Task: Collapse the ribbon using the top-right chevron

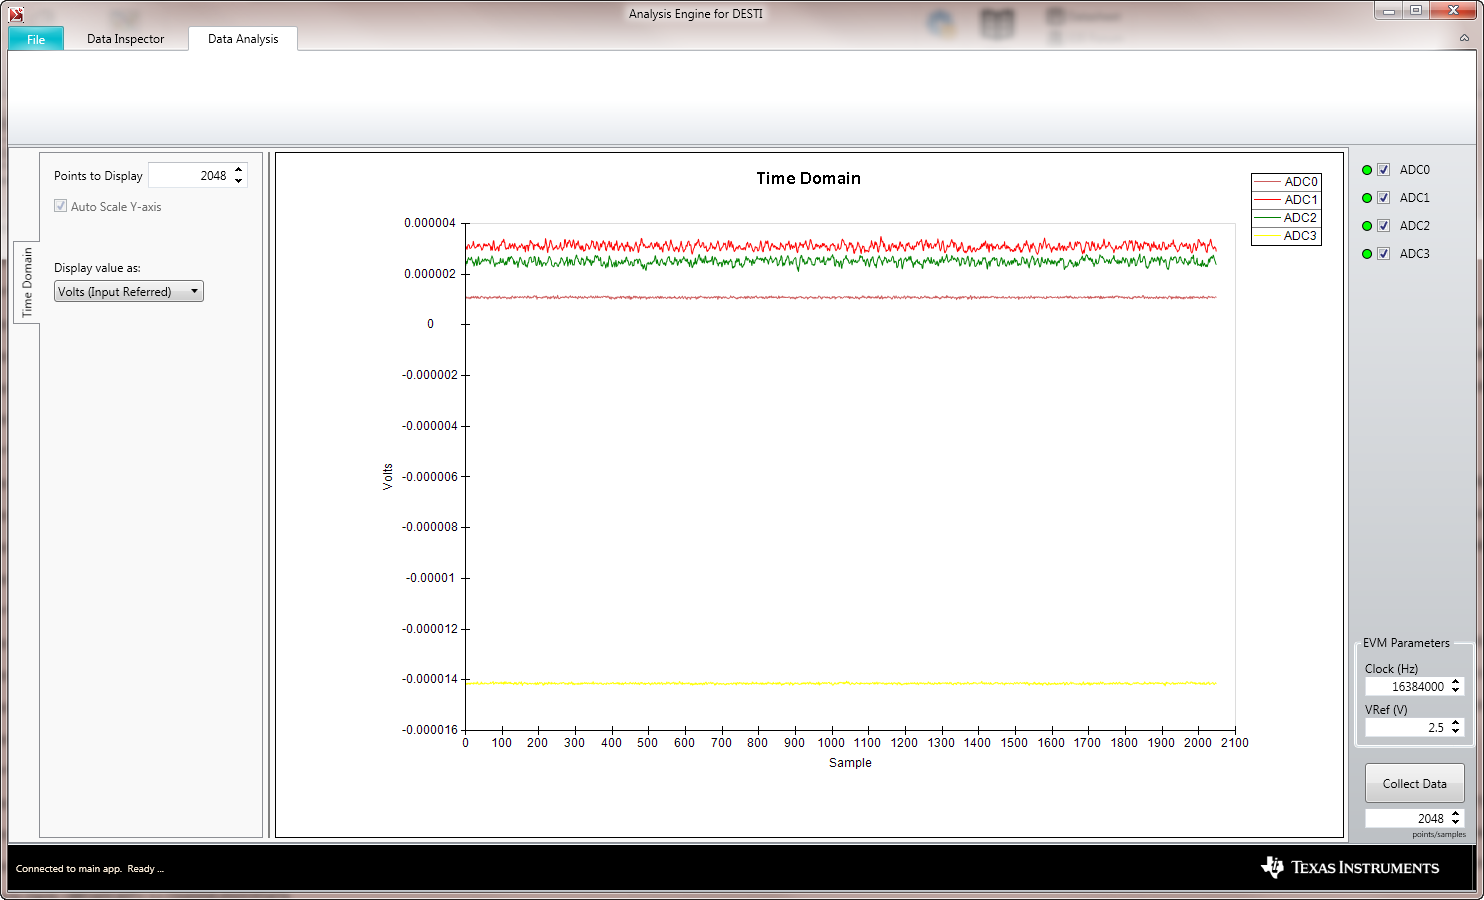Action: click(1464, 38)
